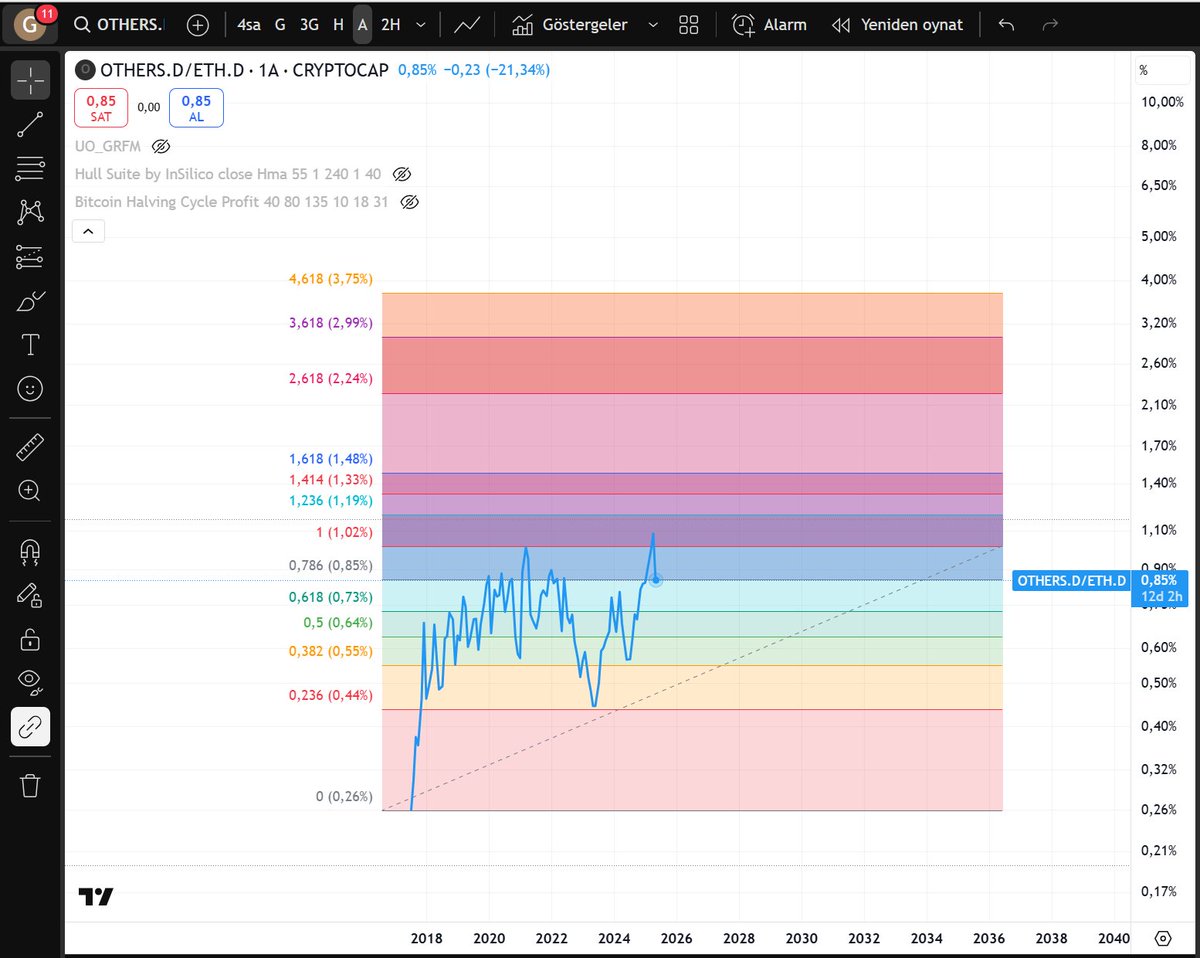The image size is (1200, 958).
Task: Open the symbol search for OTHERS.
Action: coord(120,25)
